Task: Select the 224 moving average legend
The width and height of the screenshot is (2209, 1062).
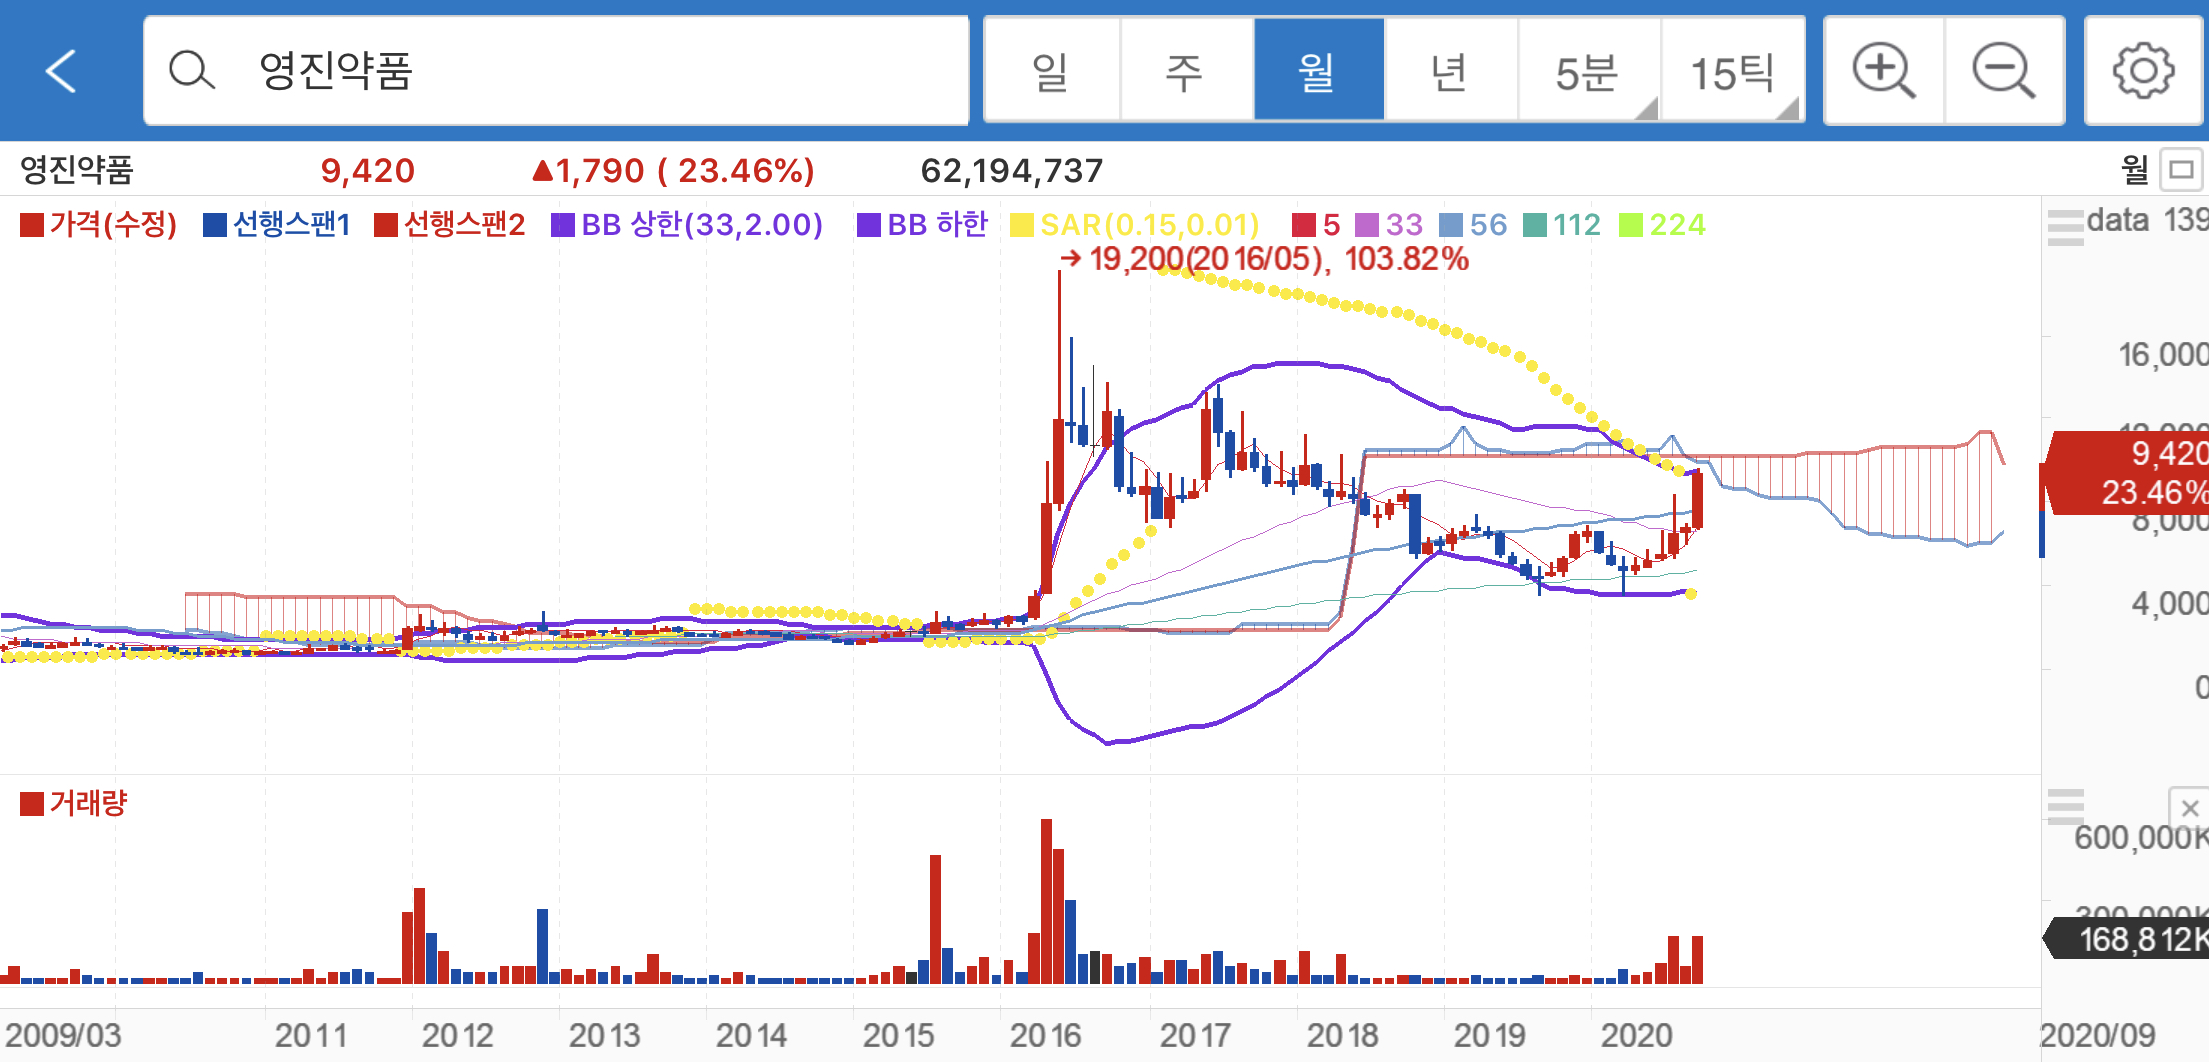Action: tap(1662, 225)
